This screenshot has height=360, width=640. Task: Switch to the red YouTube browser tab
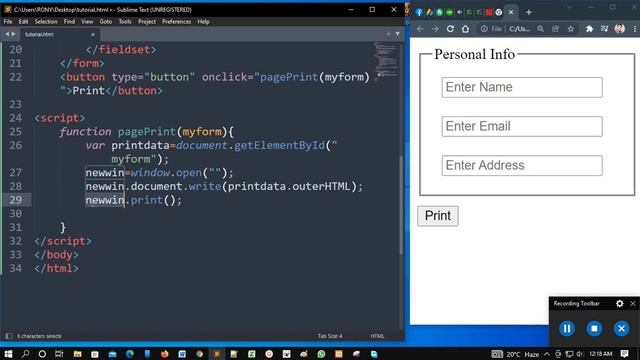489,12
